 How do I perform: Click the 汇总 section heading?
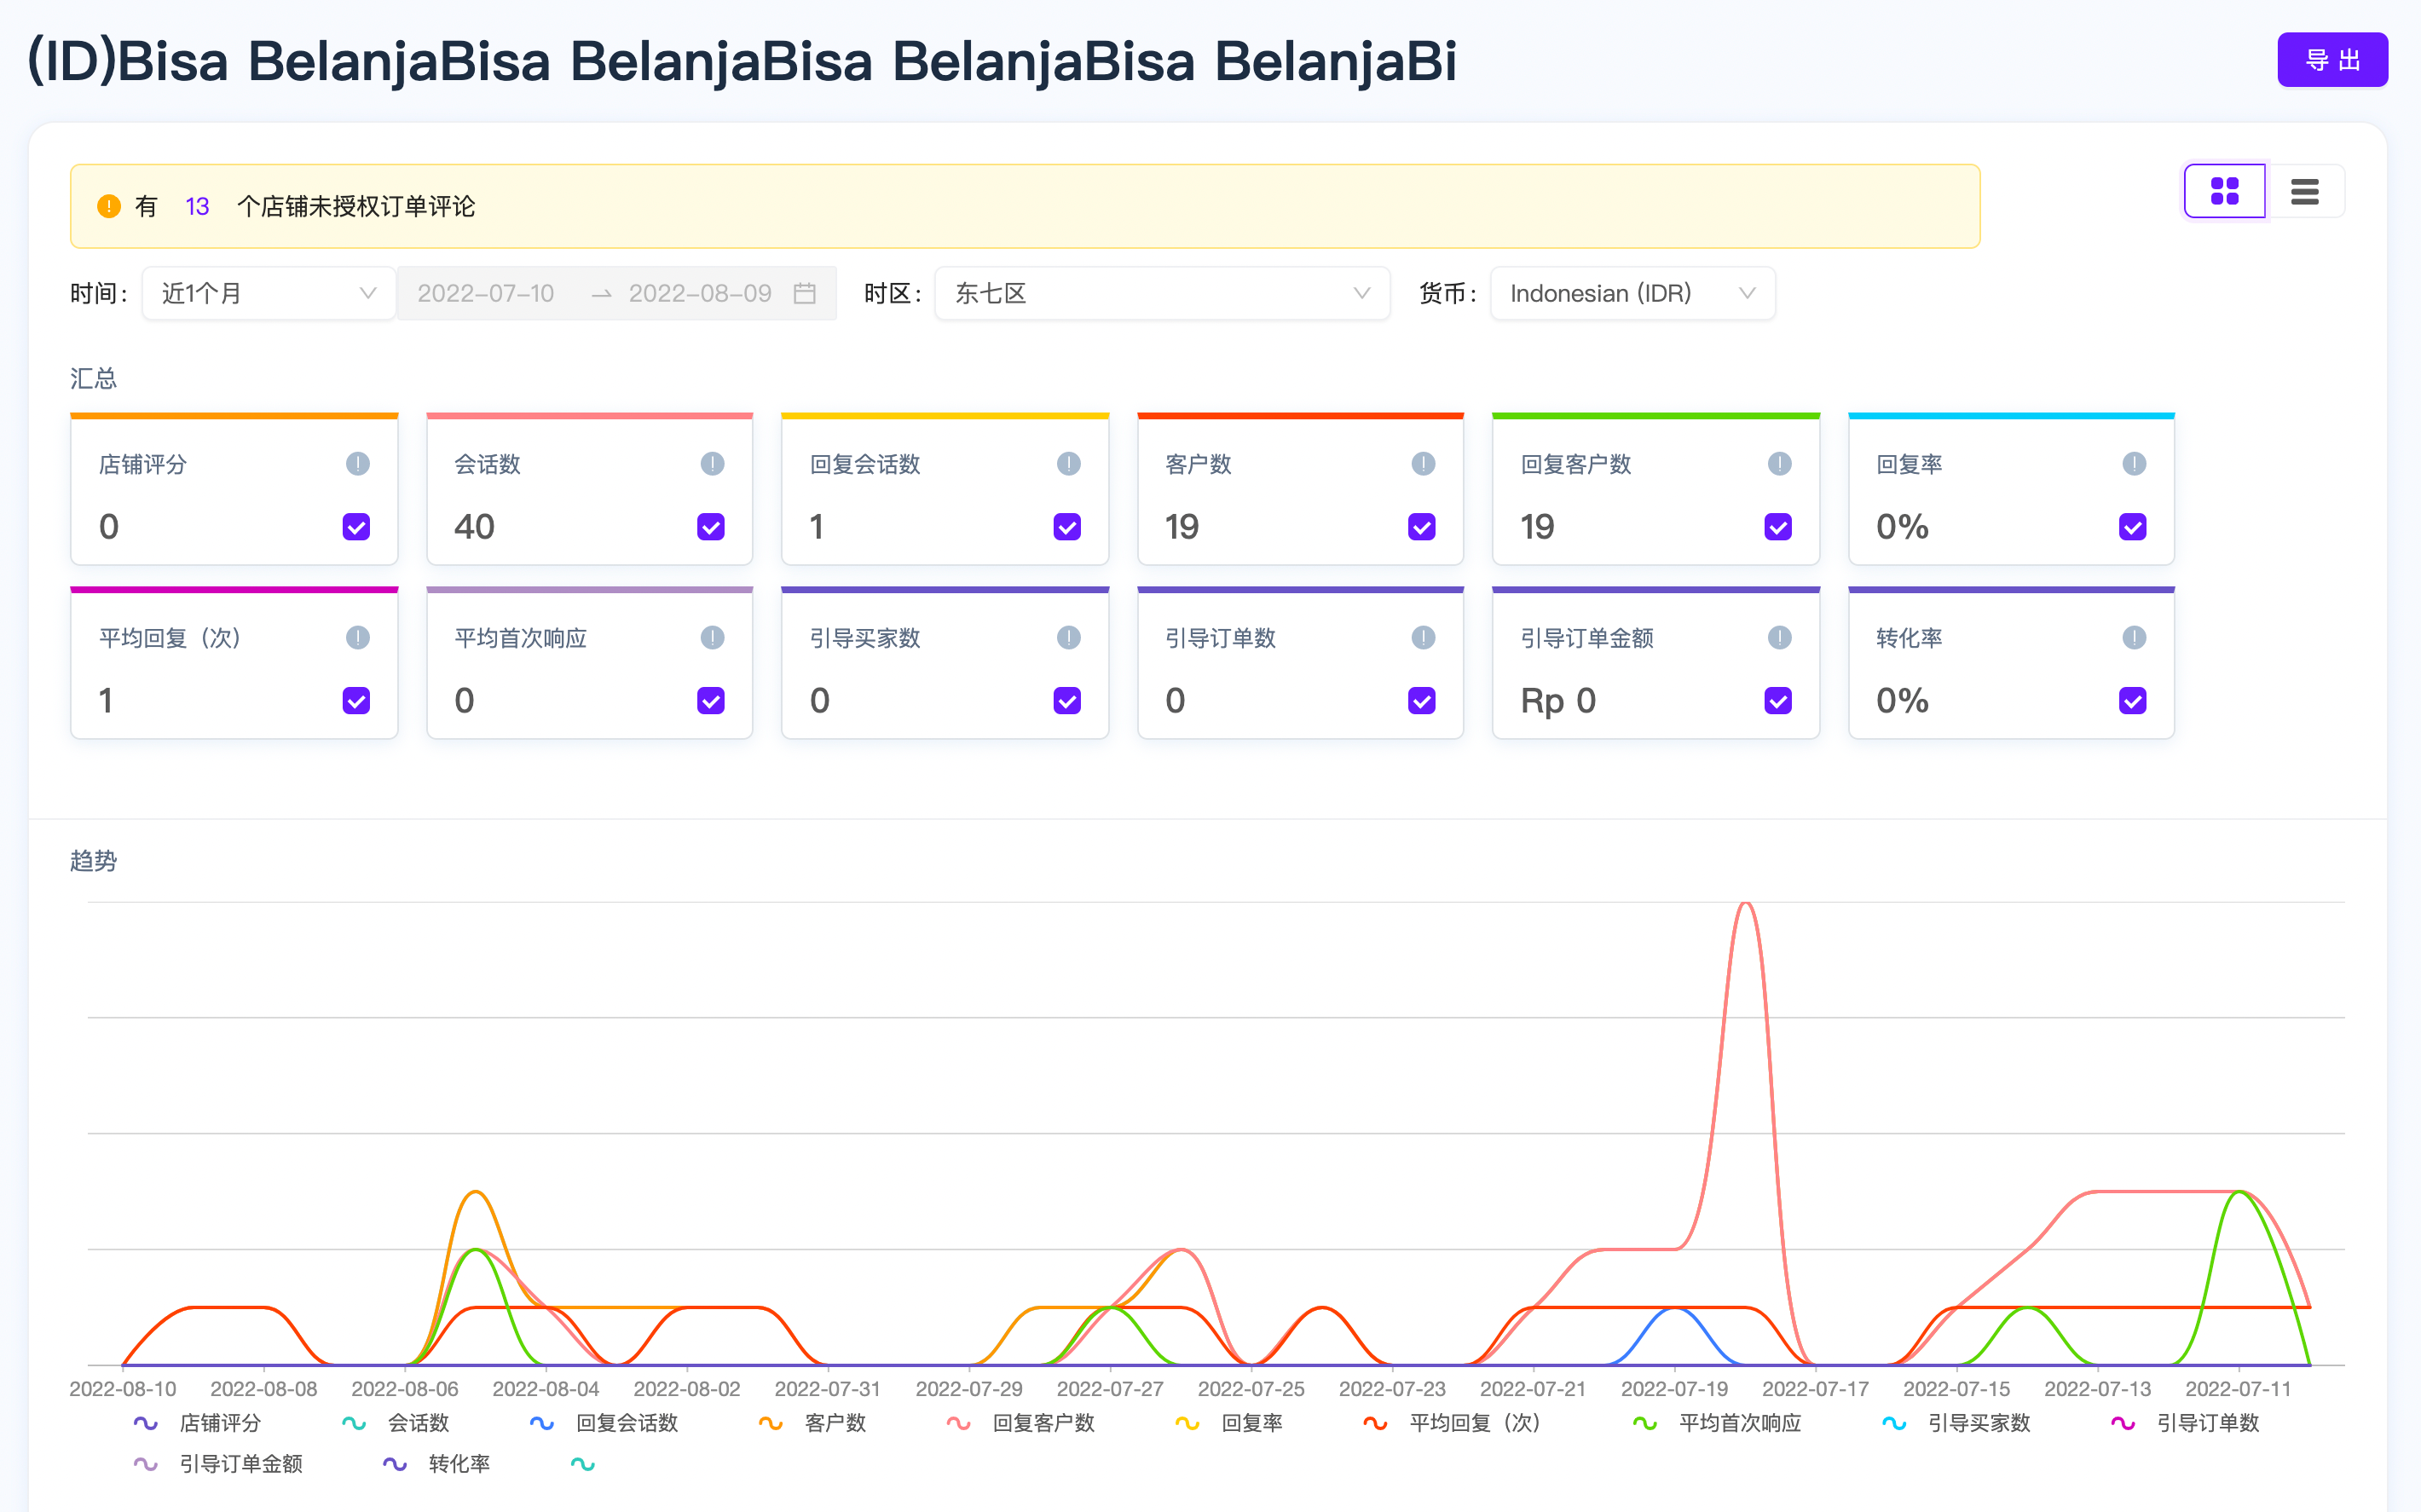[x=94, y=378]
